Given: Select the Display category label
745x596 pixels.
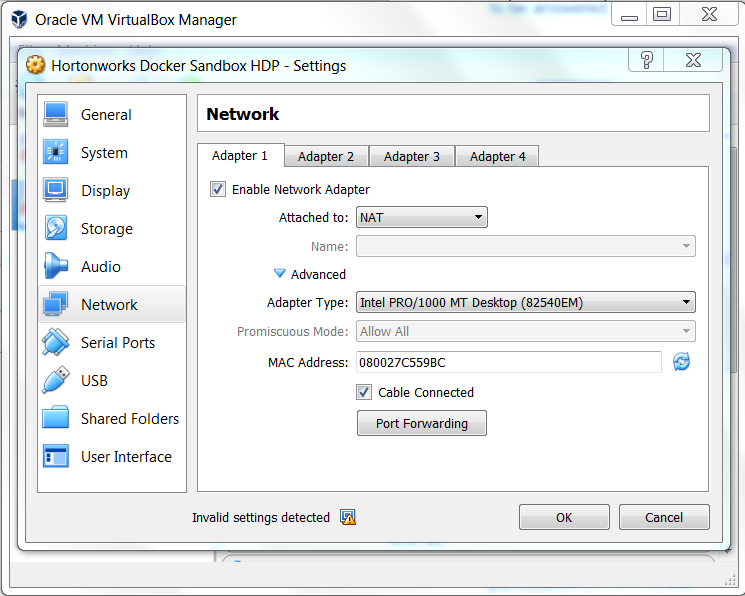Looking at the screenshot, I should [105, 191].
